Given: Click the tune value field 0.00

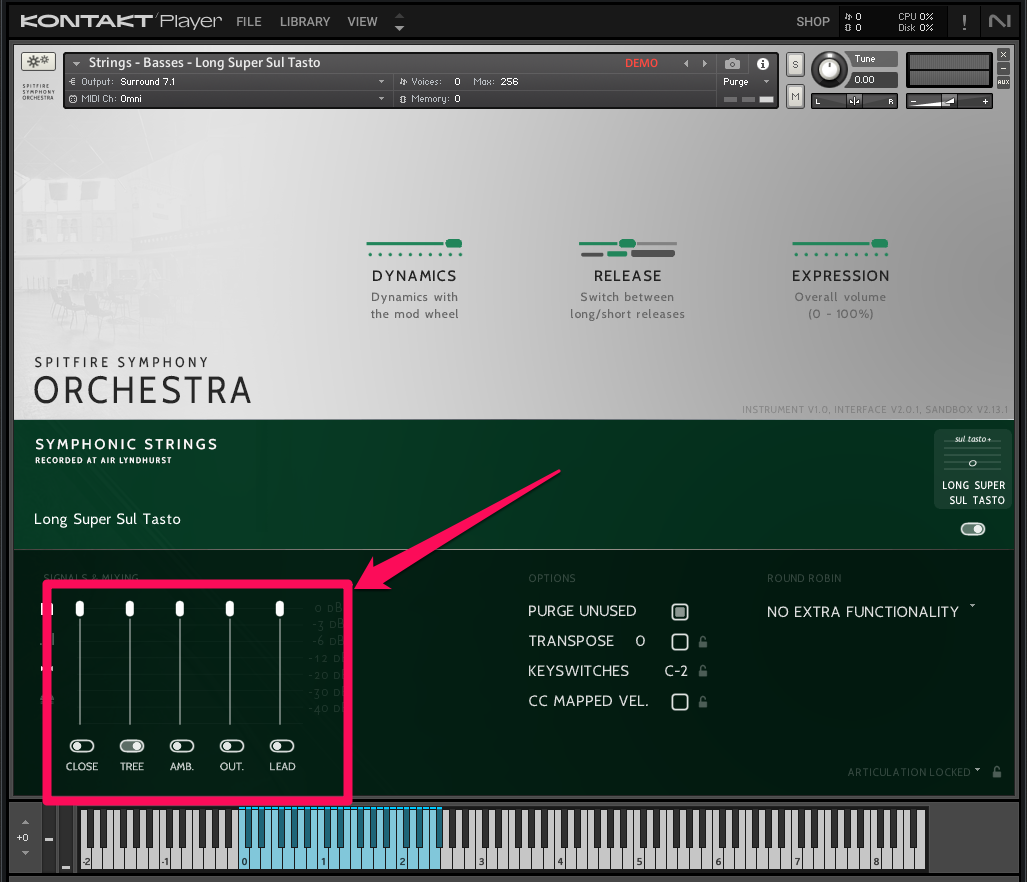Looking at the screenshot, I should pos(874,80).
